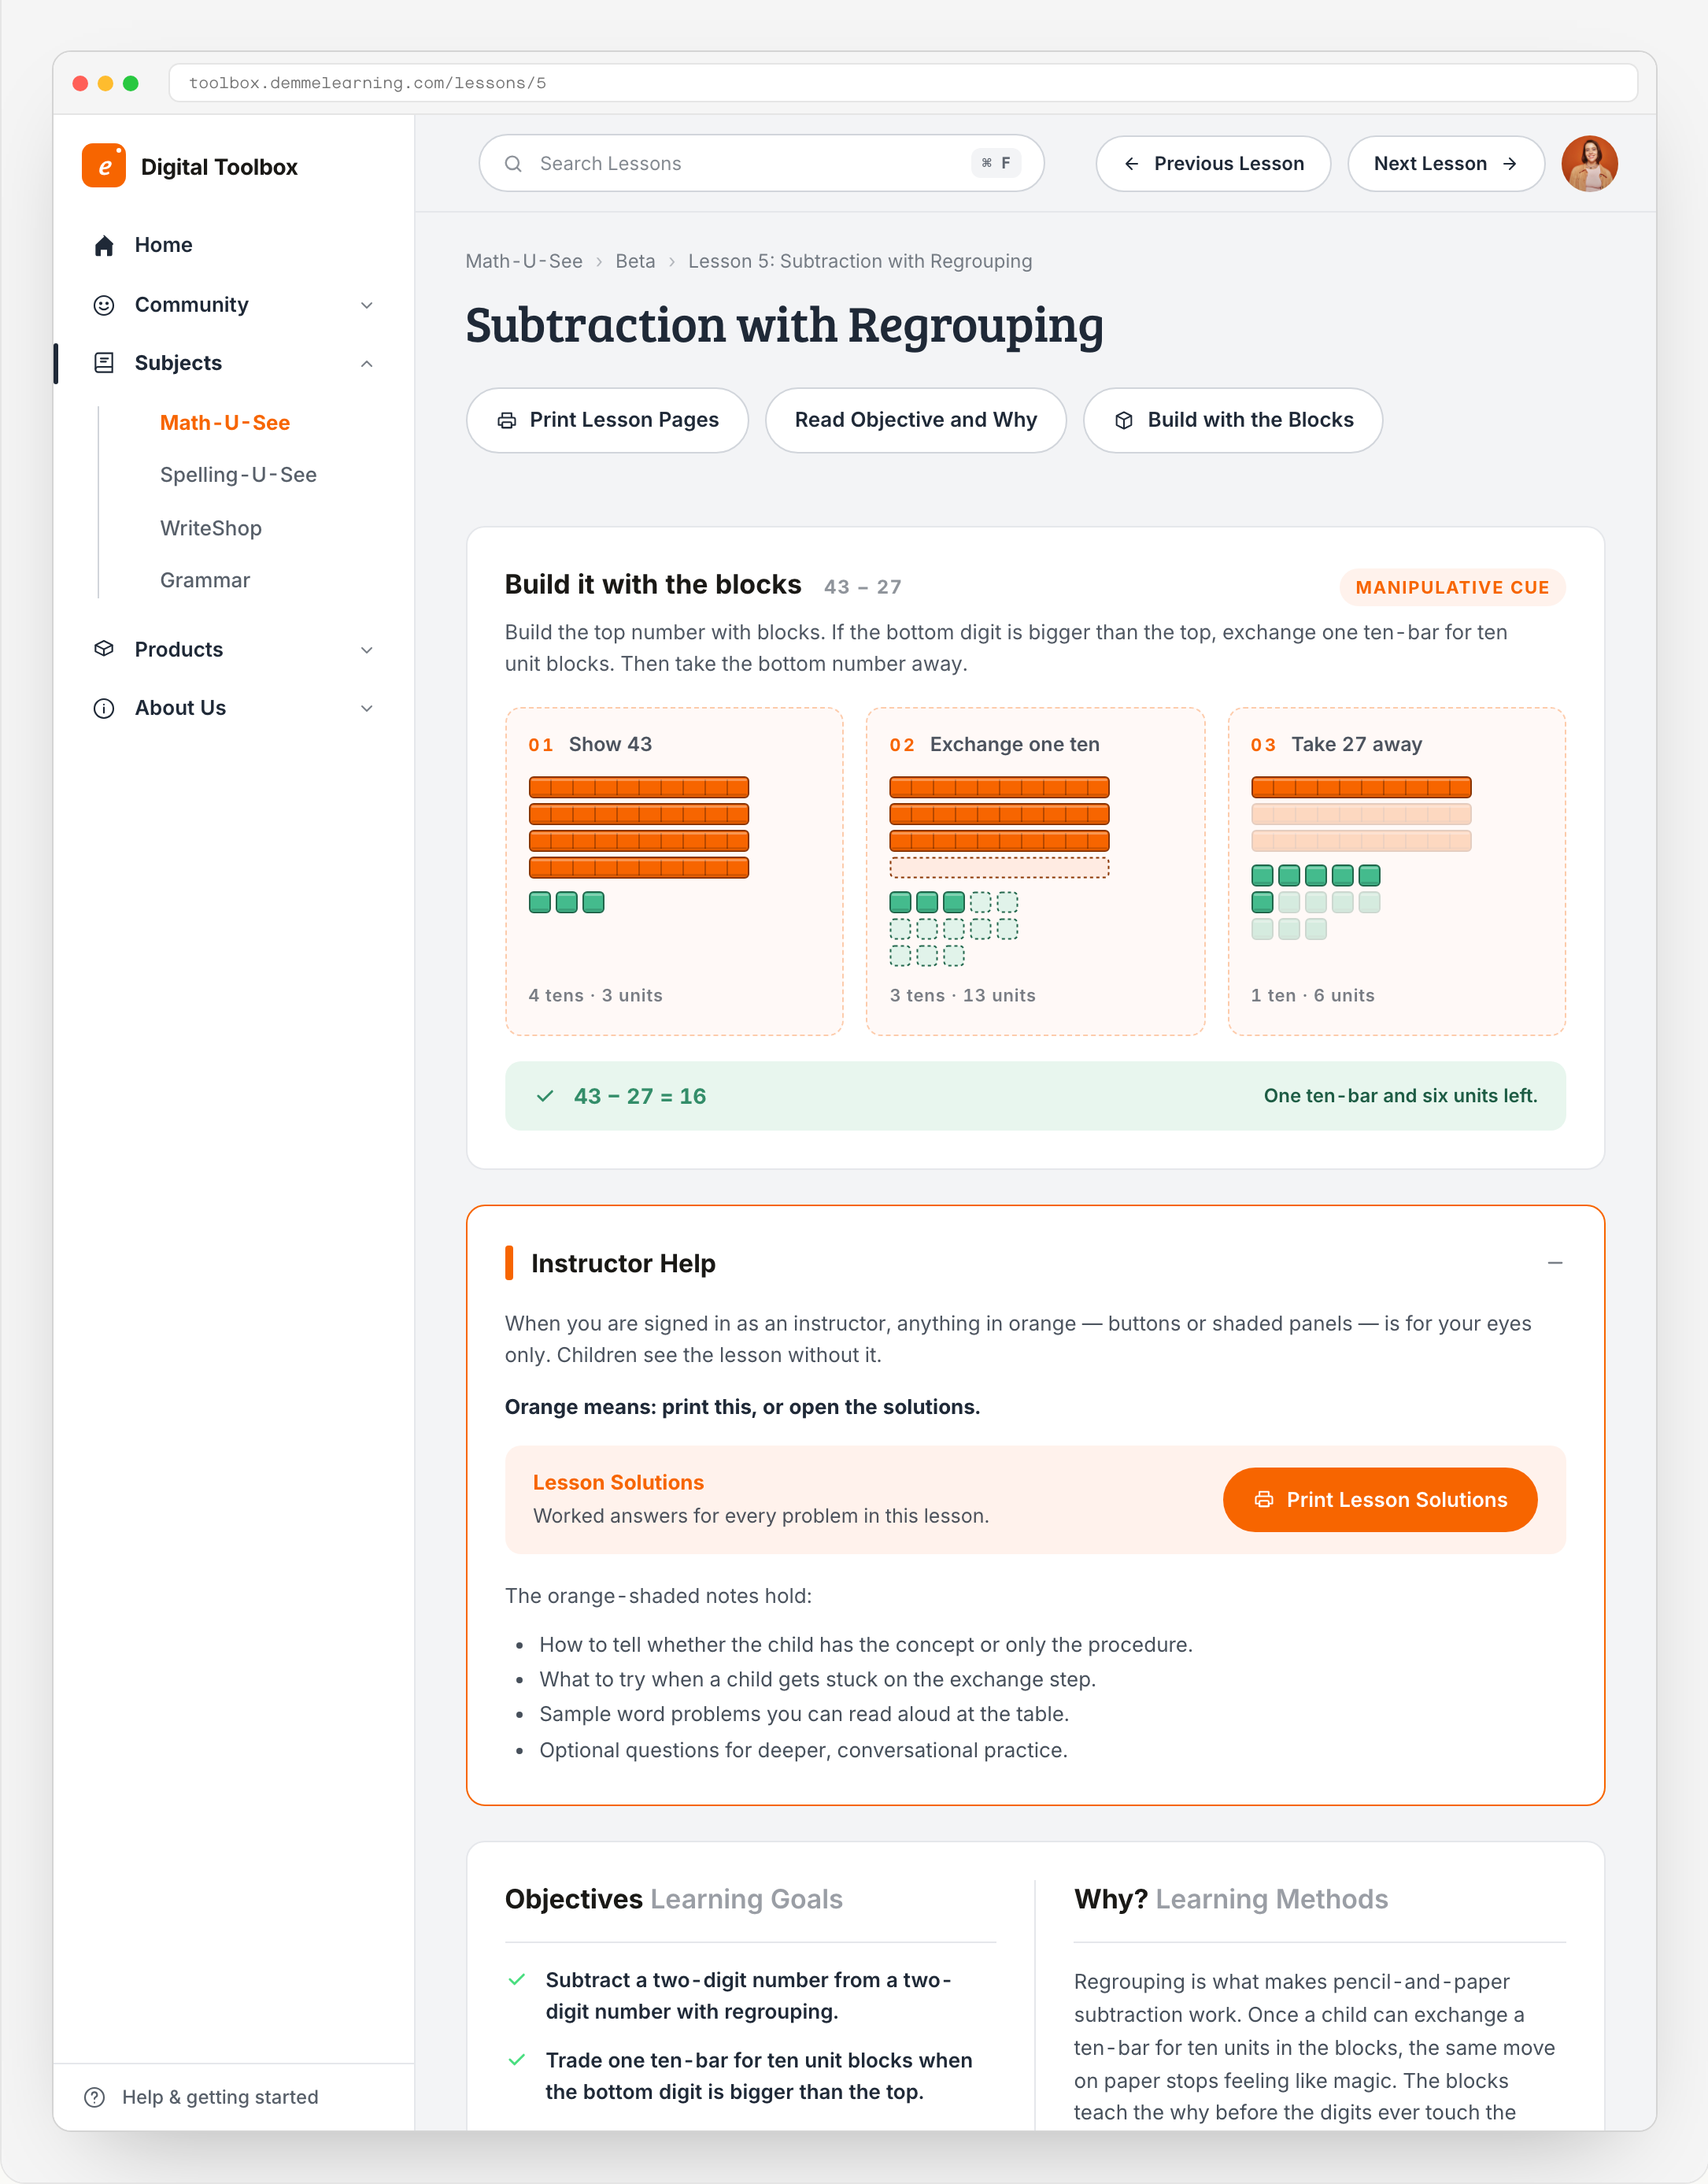Image resolution: width=1708 pixels, height=2184 pixels.
Task: Click the About Us info icon
Action: (104, 708)
